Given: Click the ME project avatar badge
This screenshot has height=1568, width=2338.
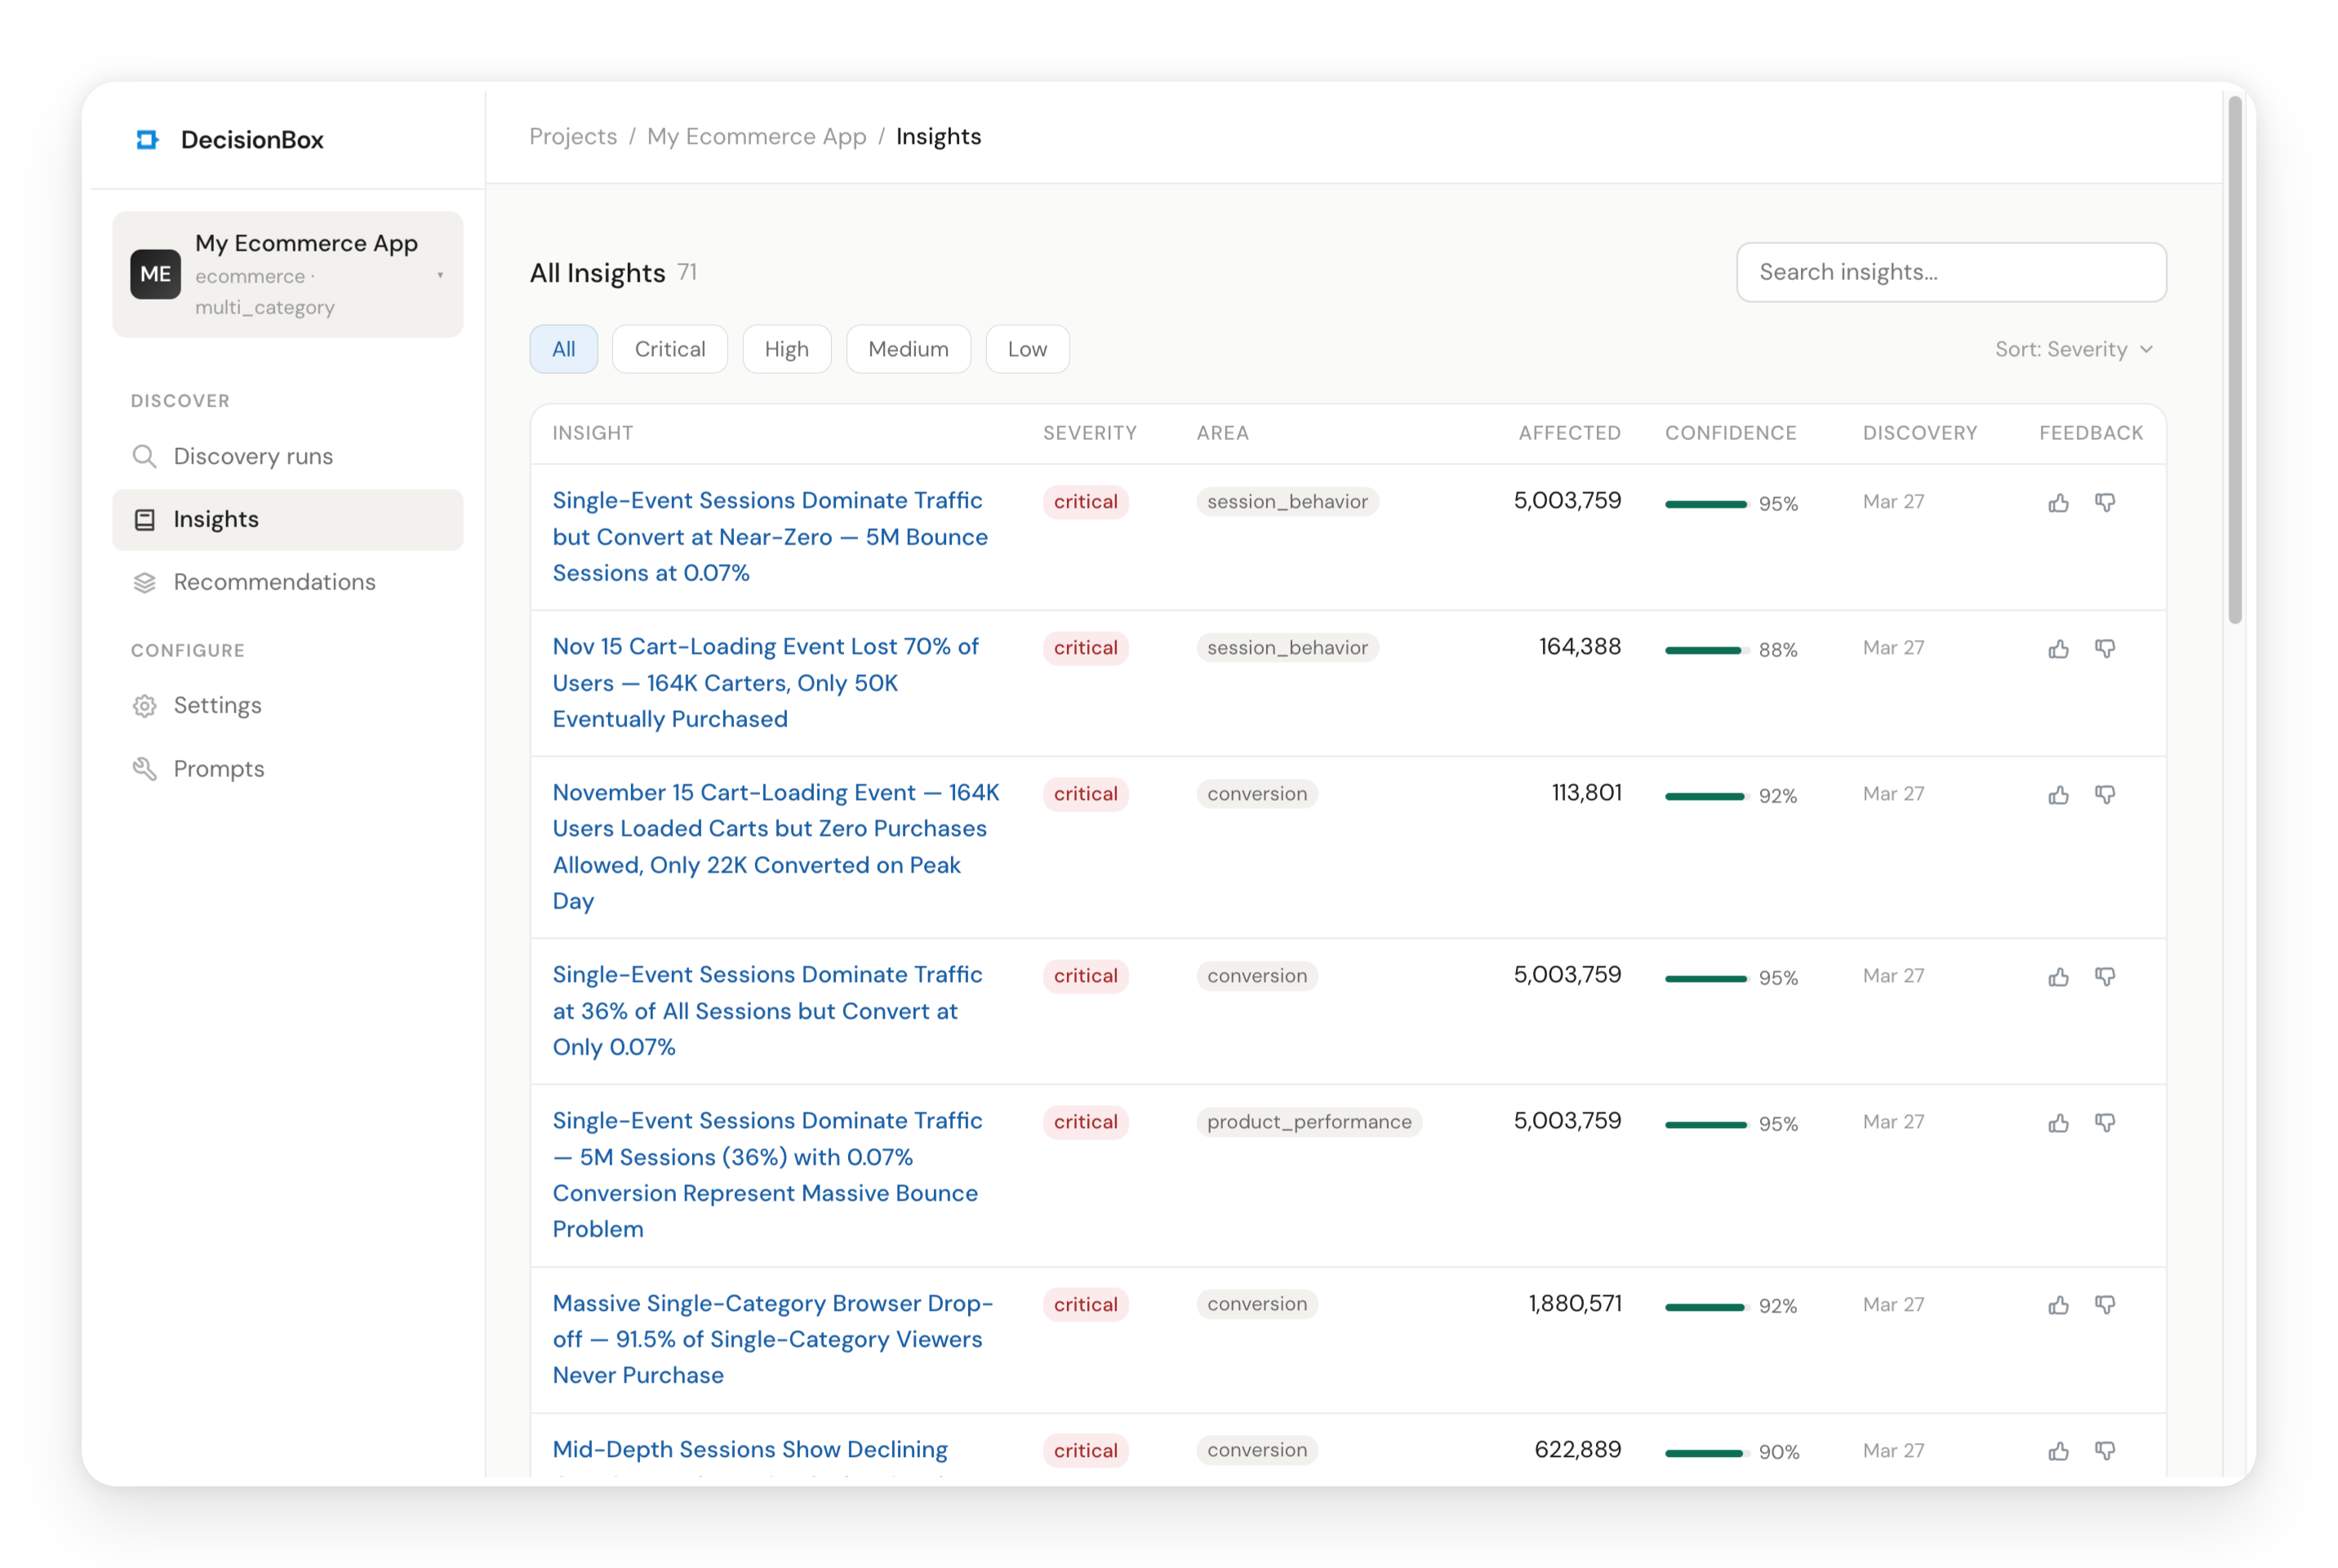Looking at the screenshot, I should pos(155,274).
